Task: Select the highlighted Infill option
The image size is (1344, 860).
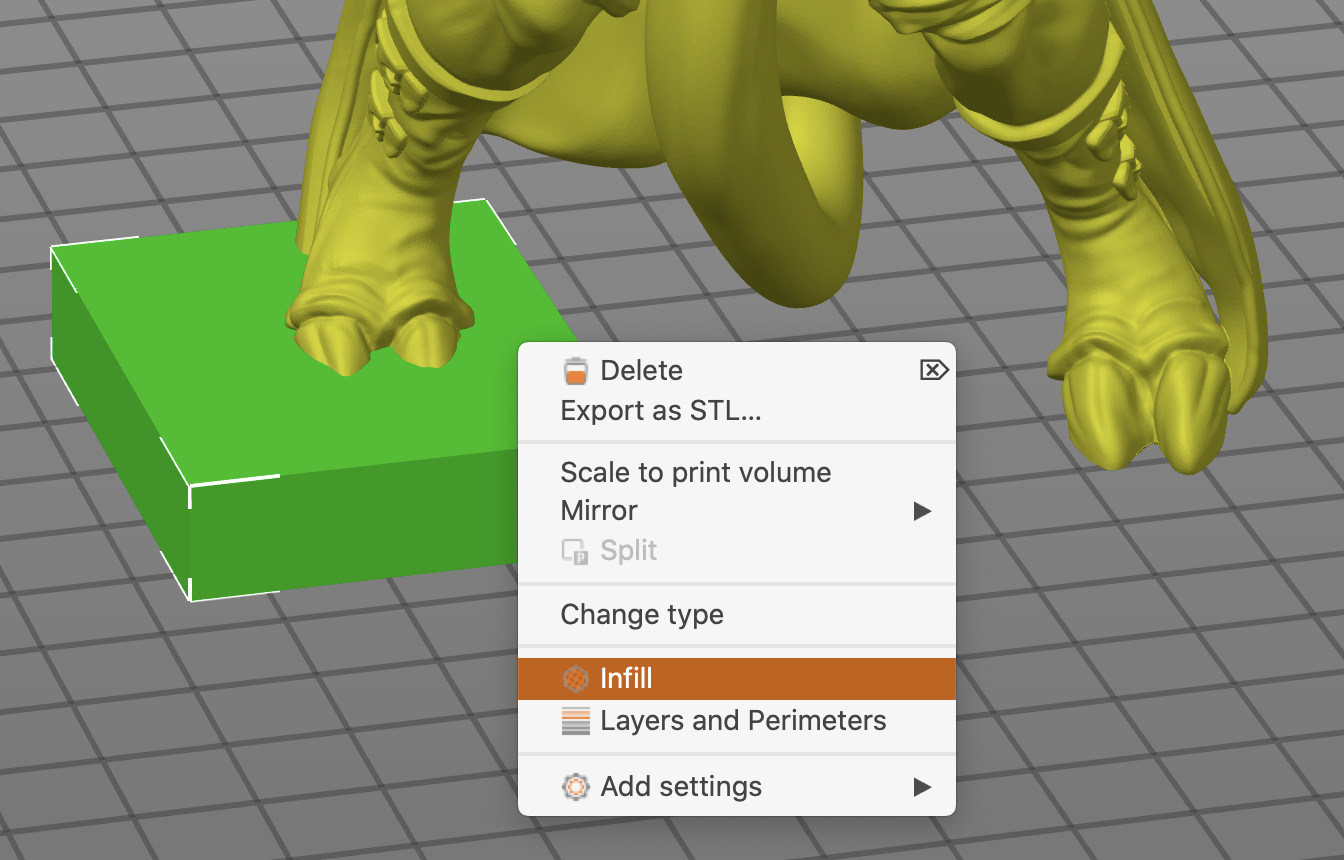Action: tap(737, 679)
